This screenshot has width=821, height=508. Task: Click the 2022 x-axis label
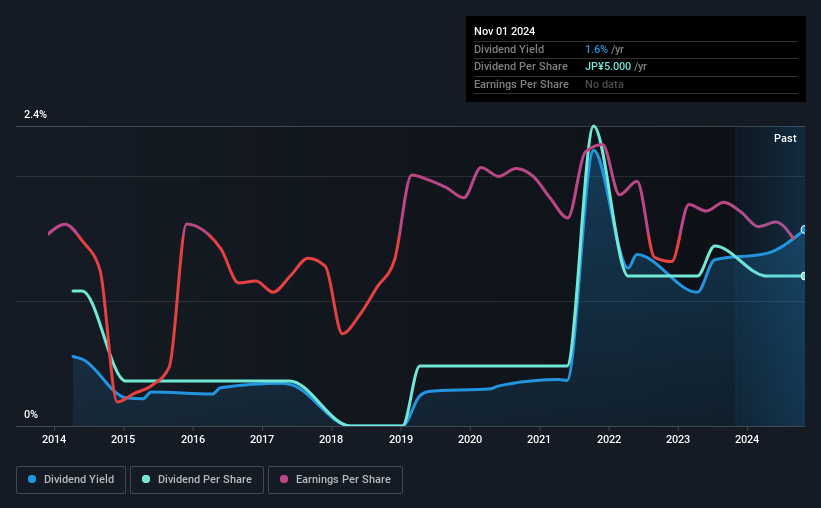click(x=608, y=439)
